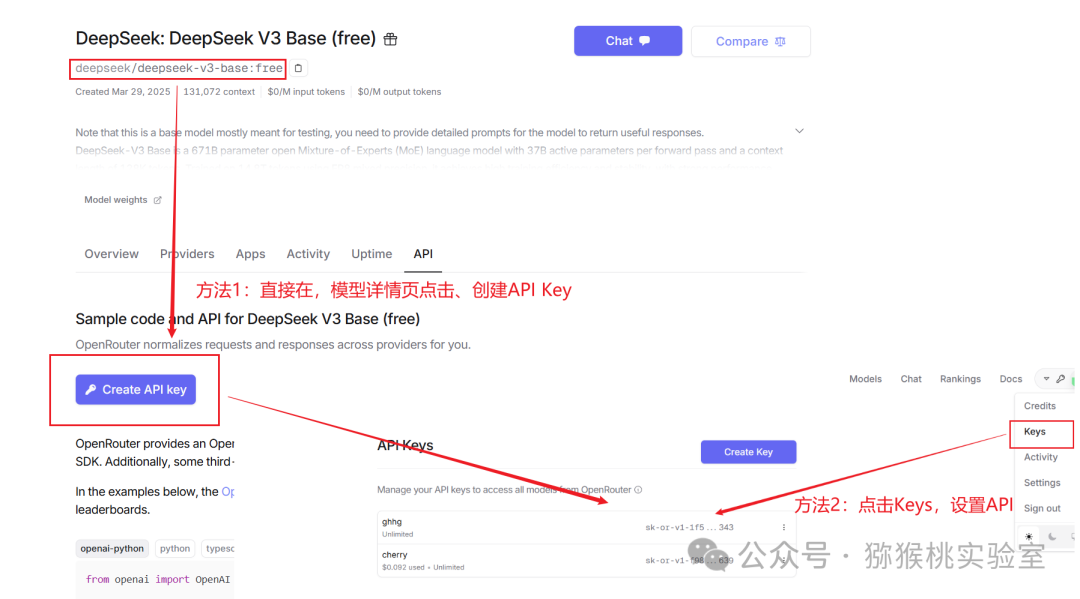This screenshot has width=1080, height=599.
Task: Switch to light theme with the sun icon
Action: (1029, 536)
